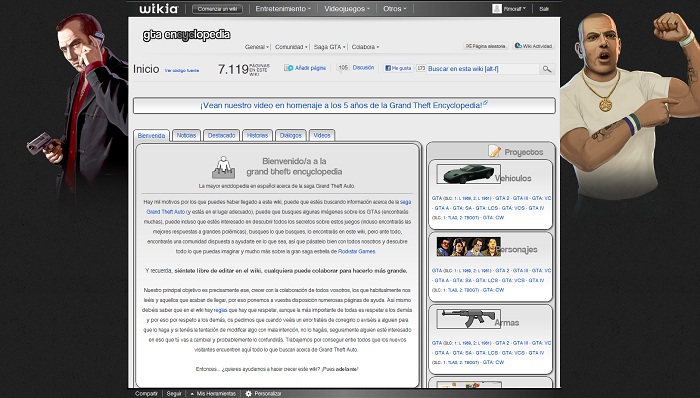Open Página aleatoria

click(x=486, y=46)
